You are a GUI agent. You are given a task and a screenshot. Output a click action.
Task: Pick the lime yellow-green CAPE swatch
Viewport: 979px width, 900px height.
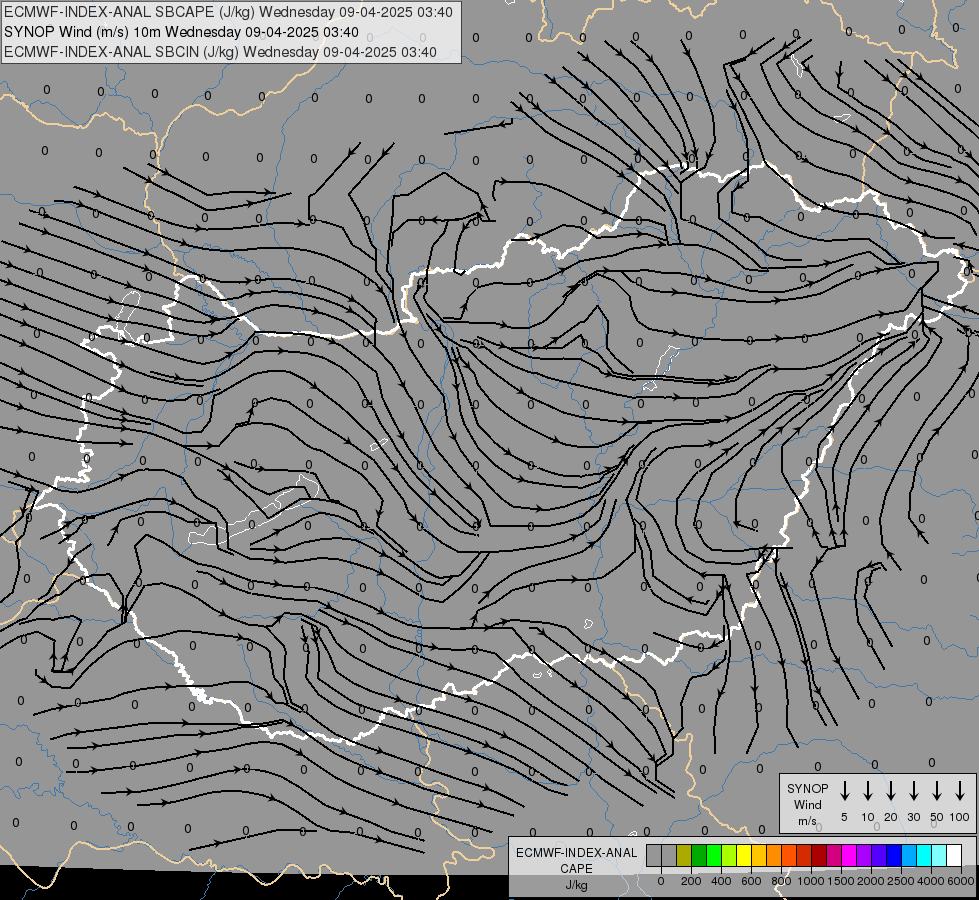(729, 855)
